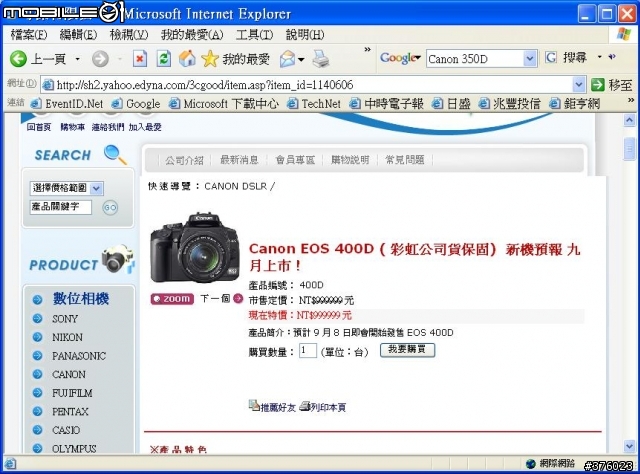The image size is (640, 474).
Task: Click the Back arrow icon
Action: pos(18,59)
